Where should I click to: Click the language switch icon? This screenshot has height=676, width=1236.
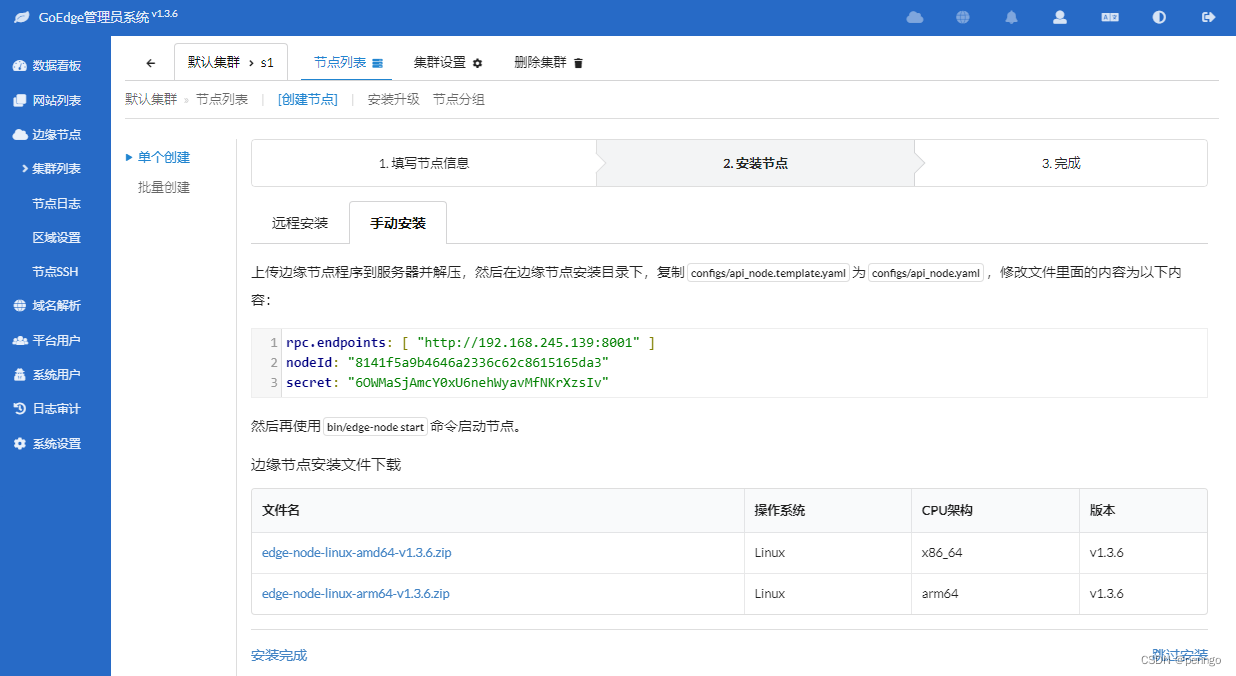[x=1110, y=18]
